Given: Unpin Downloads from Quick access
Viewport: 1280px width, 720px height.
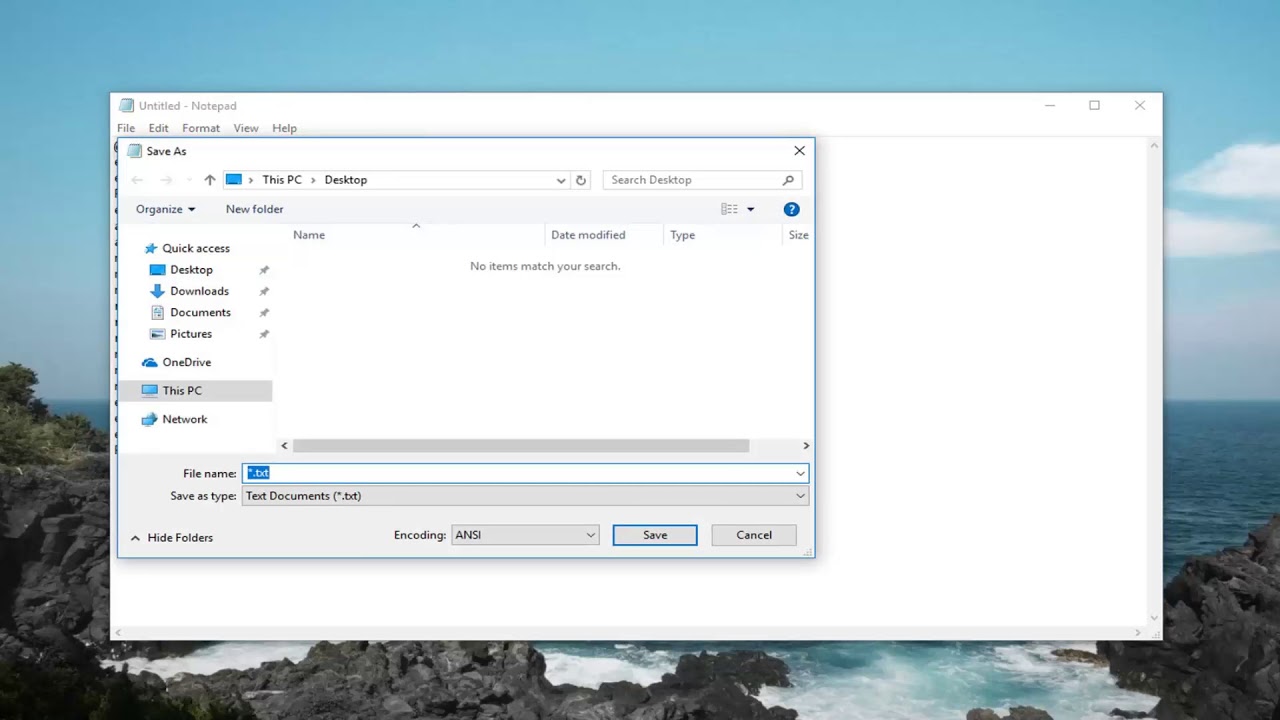Looking at the screenshot, I should tap(264, 291).
